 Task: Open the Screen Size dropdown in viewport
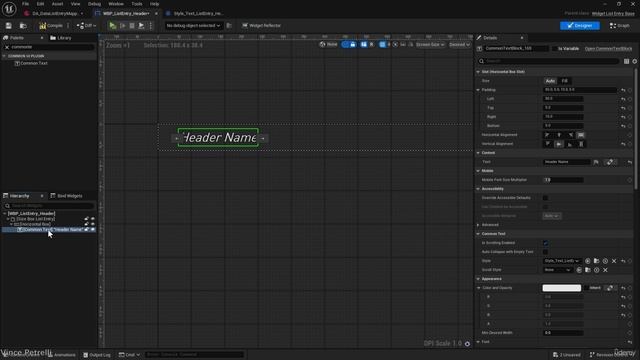[430, 44]
